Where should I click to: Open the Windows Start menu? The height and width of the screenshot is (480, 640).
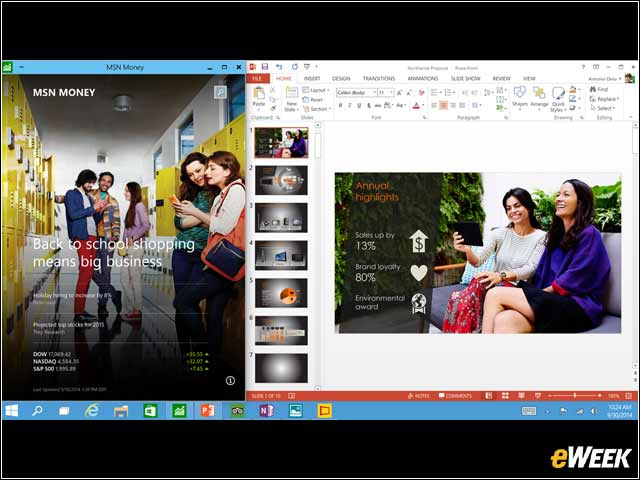tap(11, 411)
